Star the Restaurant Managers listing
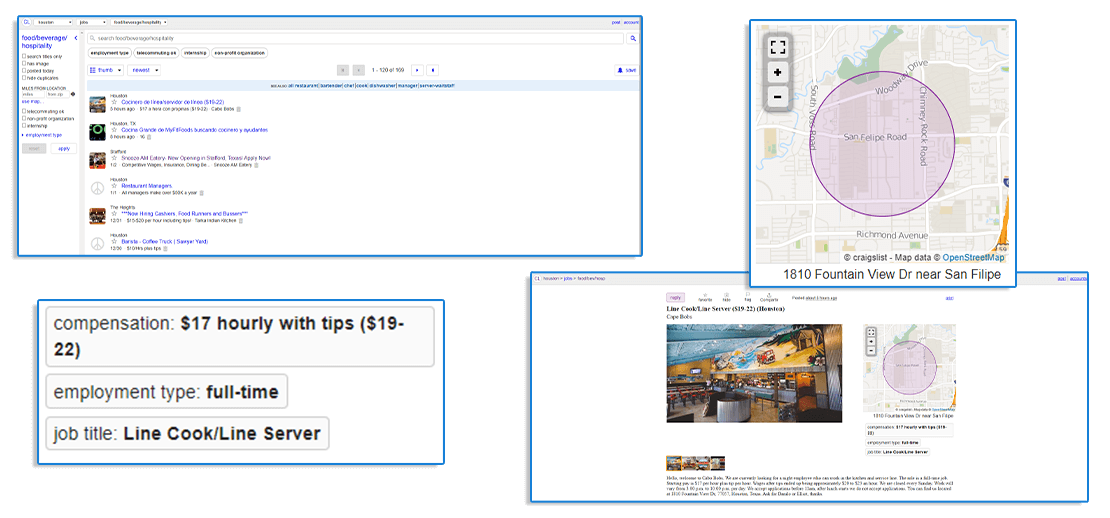This screenshot has height=518, width=1110. [114, 185]
